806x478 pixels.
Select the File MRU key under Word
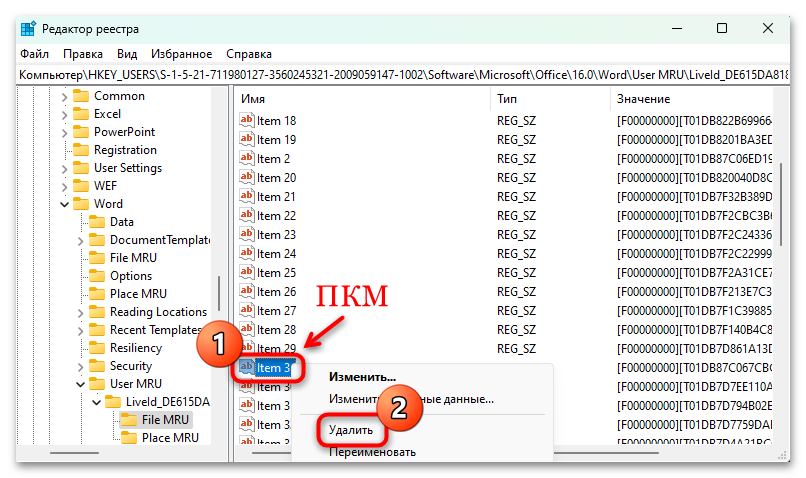coord(133,258)
